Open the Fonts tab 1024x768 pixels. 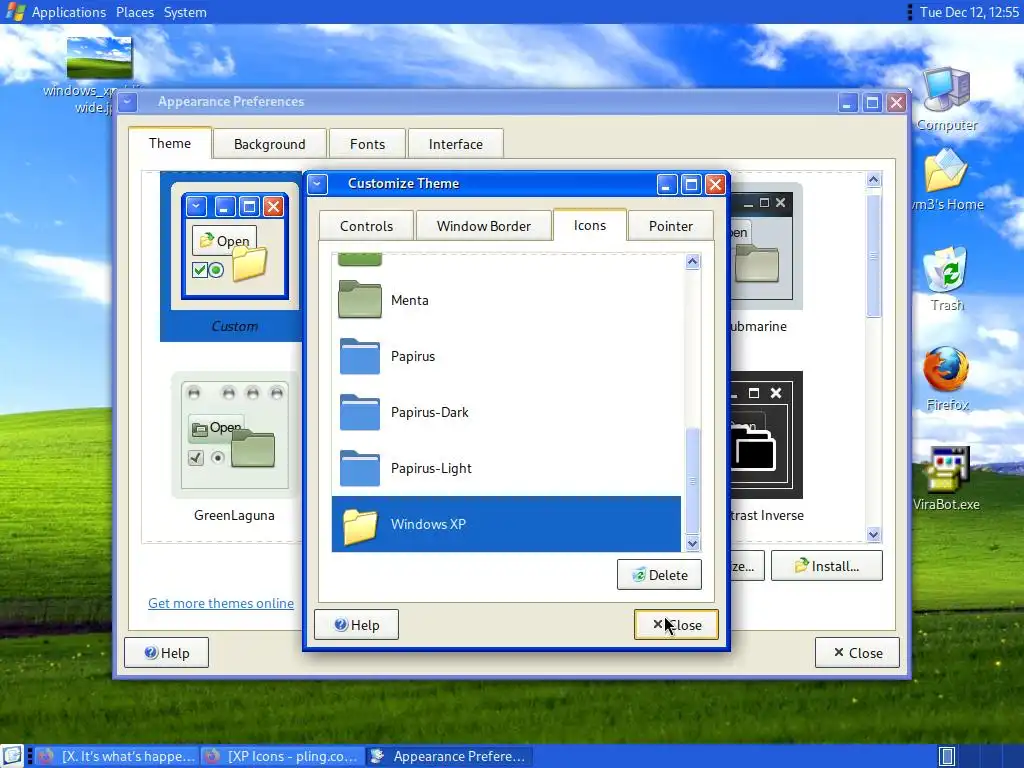[x=368, y=144]
